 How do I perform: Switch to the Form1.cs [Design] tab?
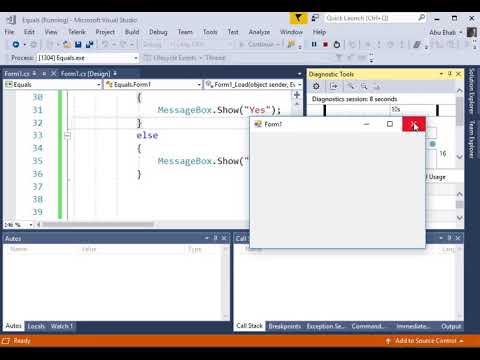click(x=85, y=74)
